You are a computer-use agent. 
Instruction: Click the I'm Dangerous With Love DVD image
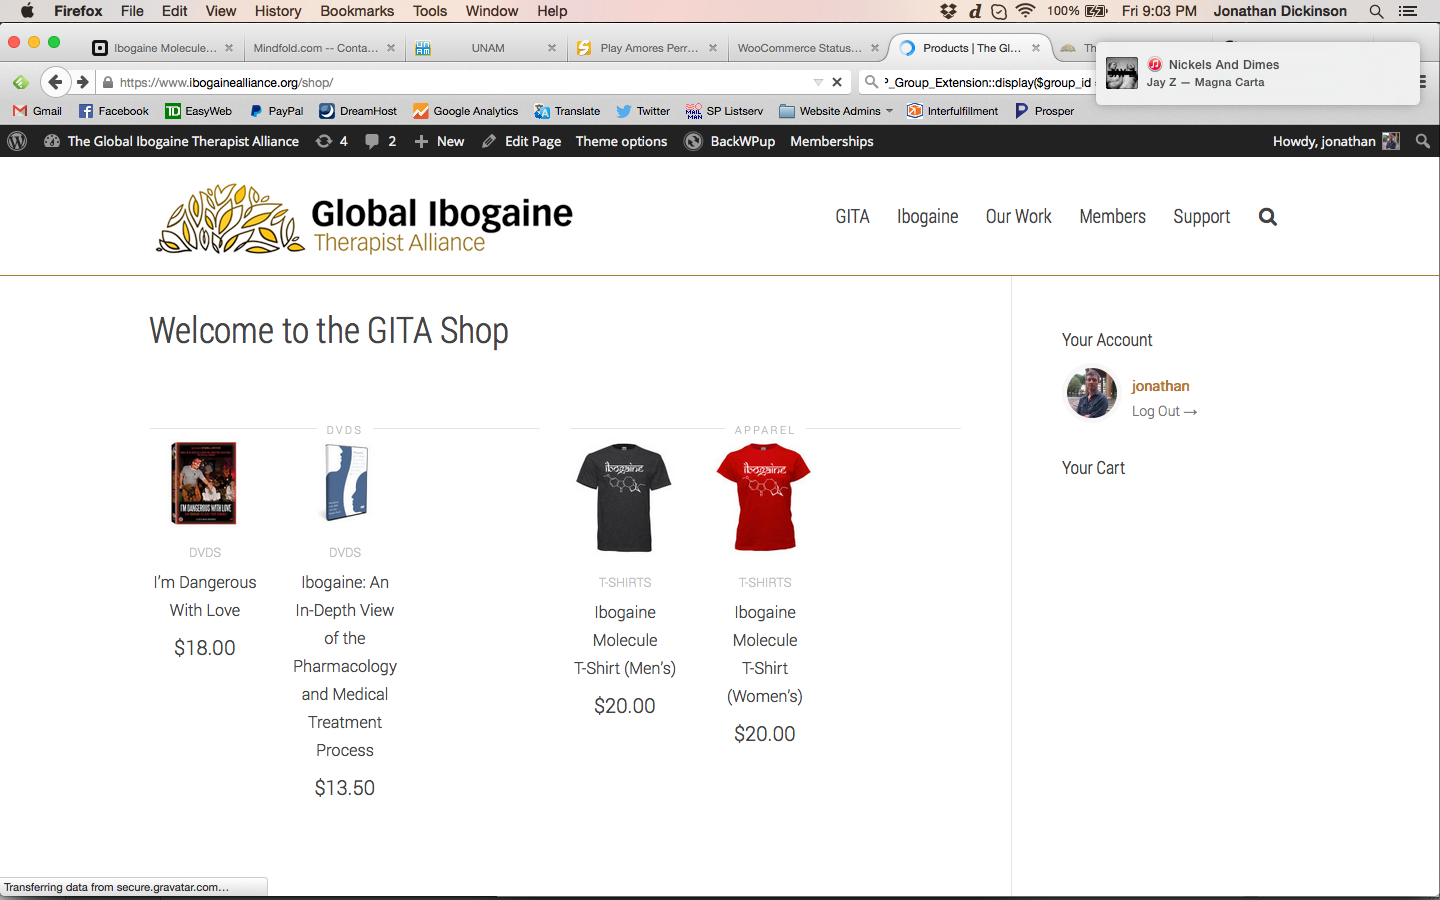point(204,484)
